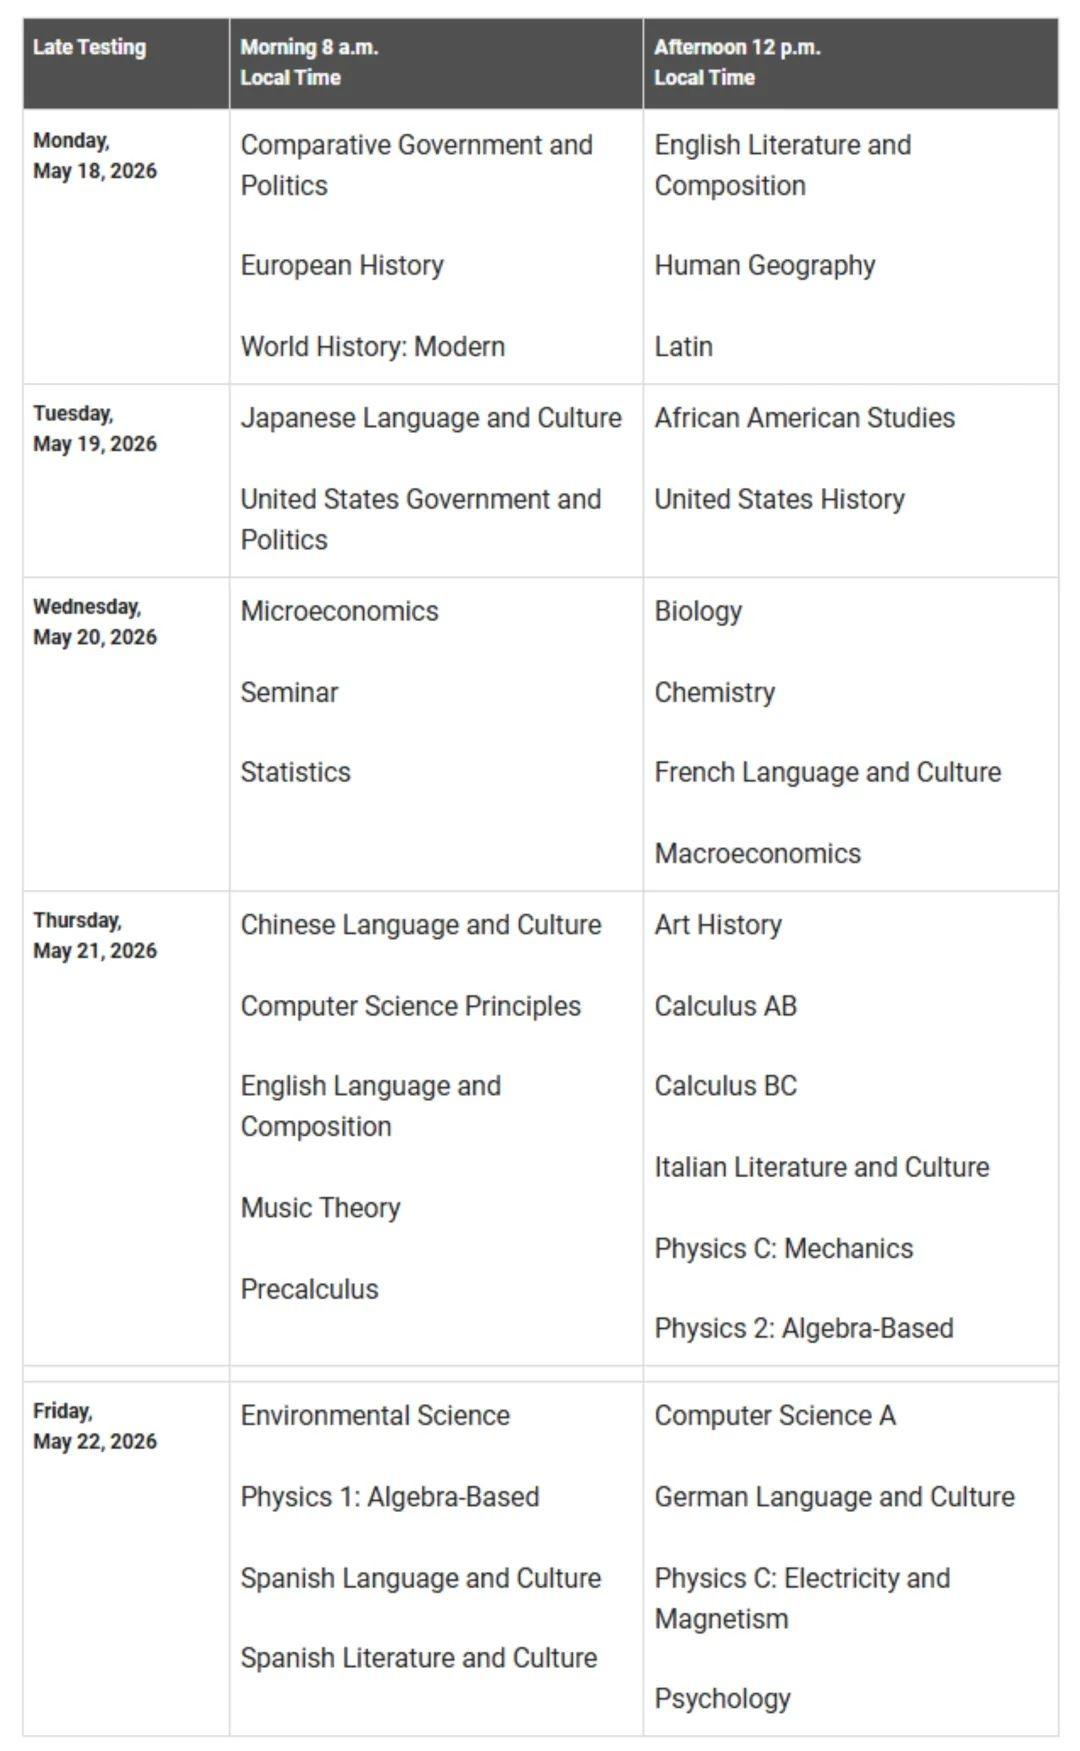Click the Microeconomics exam entry
This screenshot has width=1080, height=1751.
[x=340, y=611]
